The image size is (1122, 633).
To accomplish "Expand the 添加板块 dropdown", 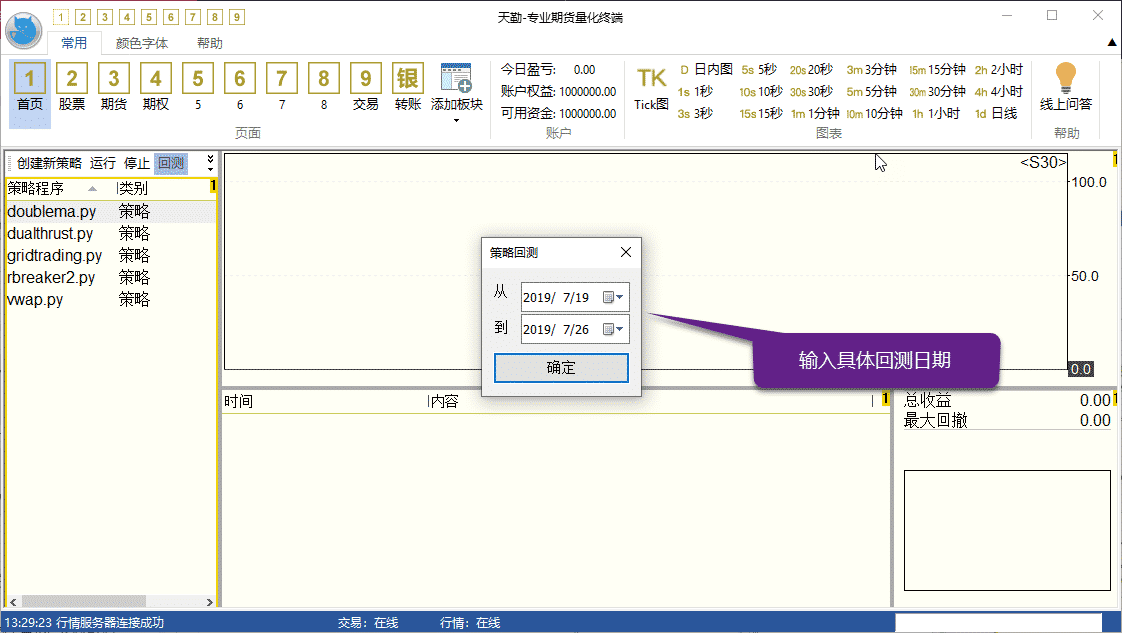I will pyautogui.click(x=457, y=120).
